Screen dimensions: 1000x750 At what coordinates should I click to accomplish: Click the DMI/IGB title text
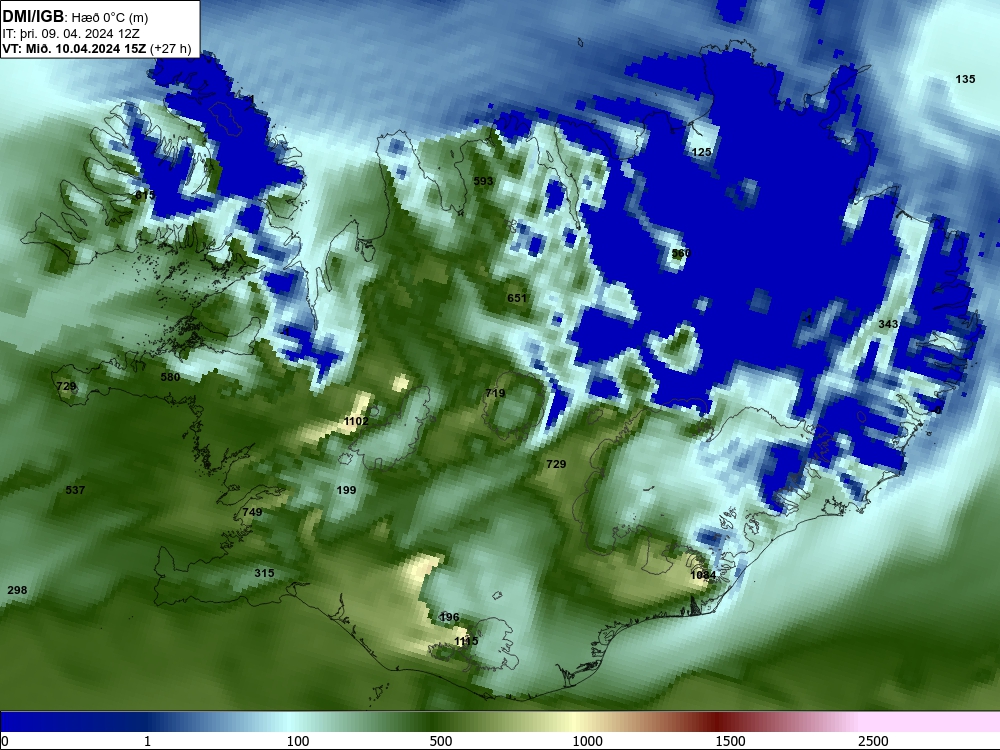click(x=33, y=17)
